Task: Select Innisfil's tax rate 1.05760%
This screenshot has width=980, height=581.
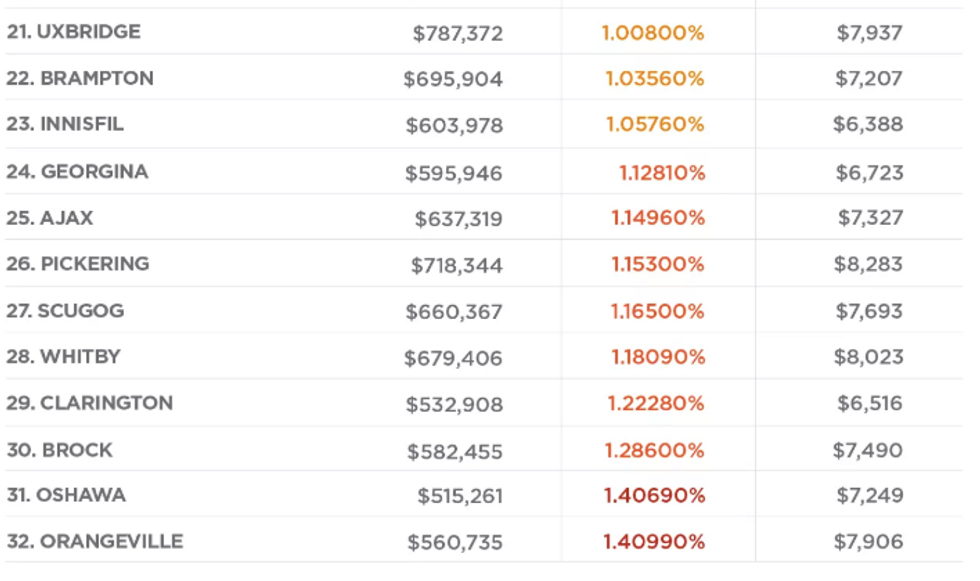Action: (x=655, y=124)
